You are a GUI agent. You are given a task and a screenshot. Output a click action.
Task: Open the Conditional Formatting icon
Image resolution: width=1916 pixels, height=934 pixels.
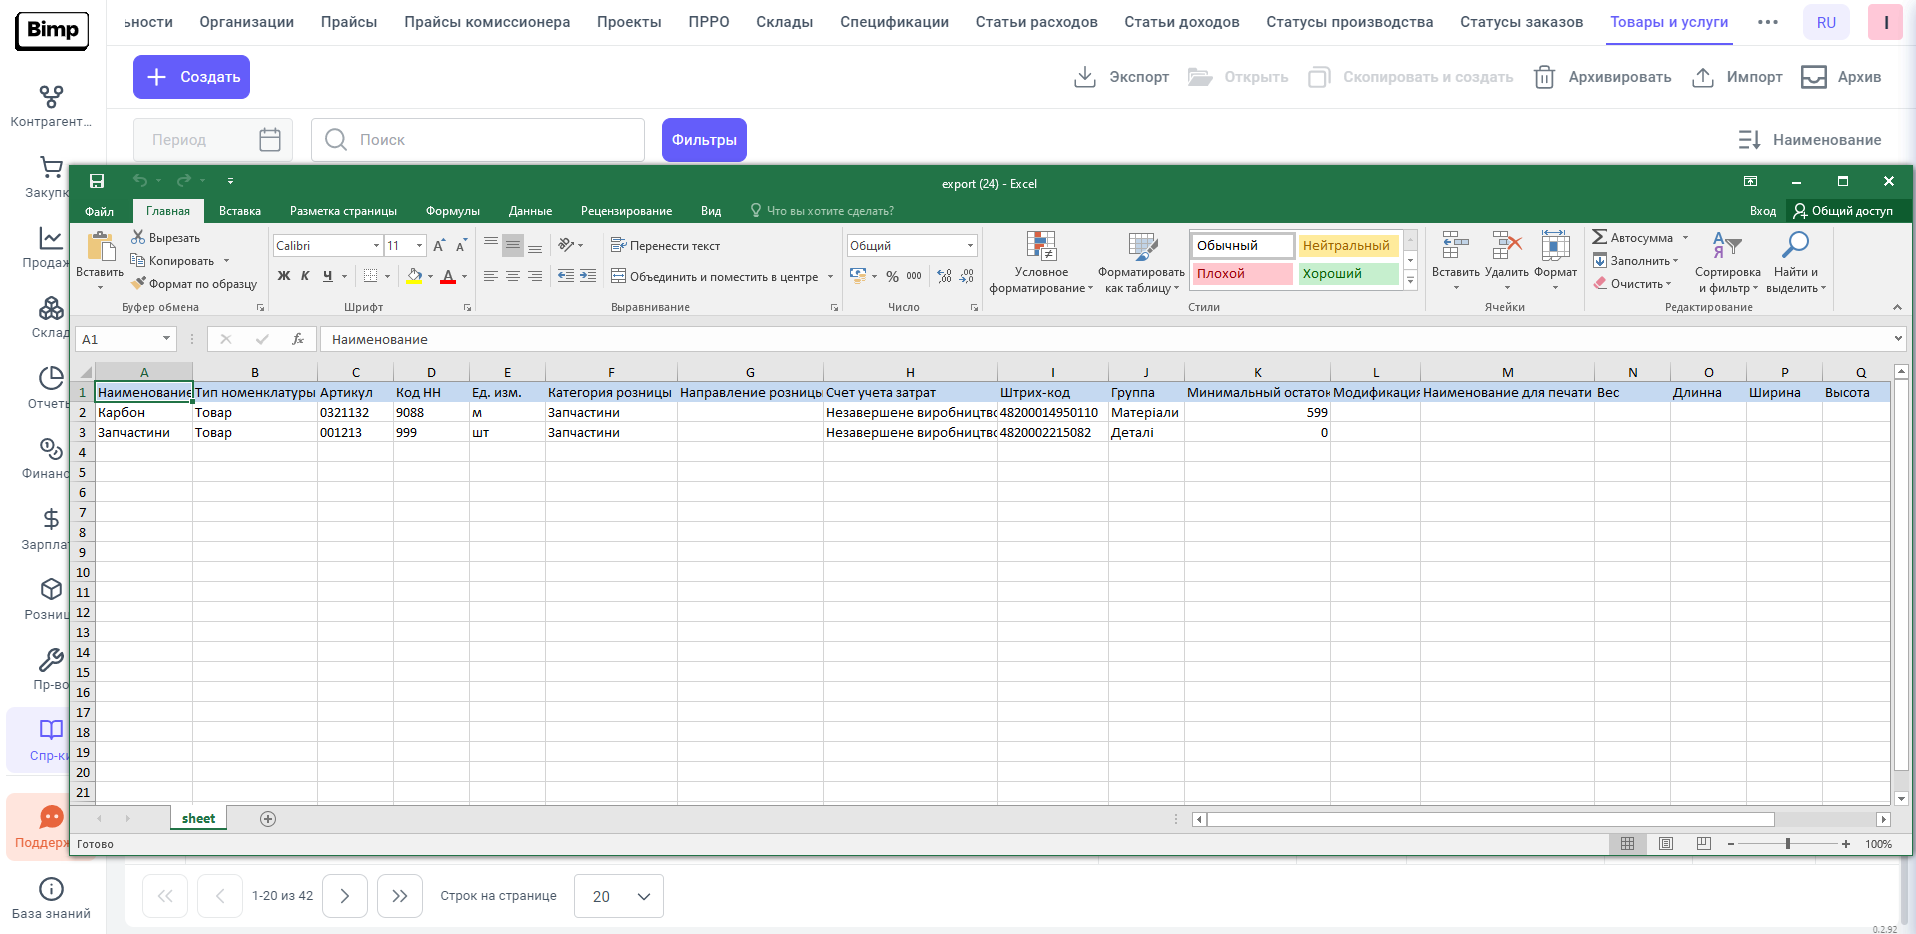[1041, 246]
